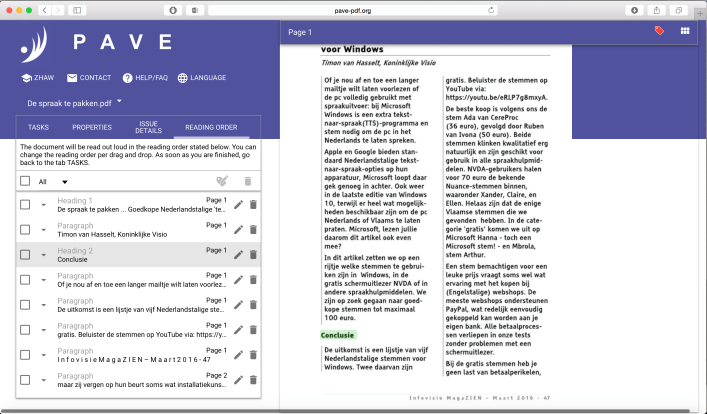Click the pave-pdf.org address bar
The width and height of the screenshot is (707, 414).
(x=353, y=10)
